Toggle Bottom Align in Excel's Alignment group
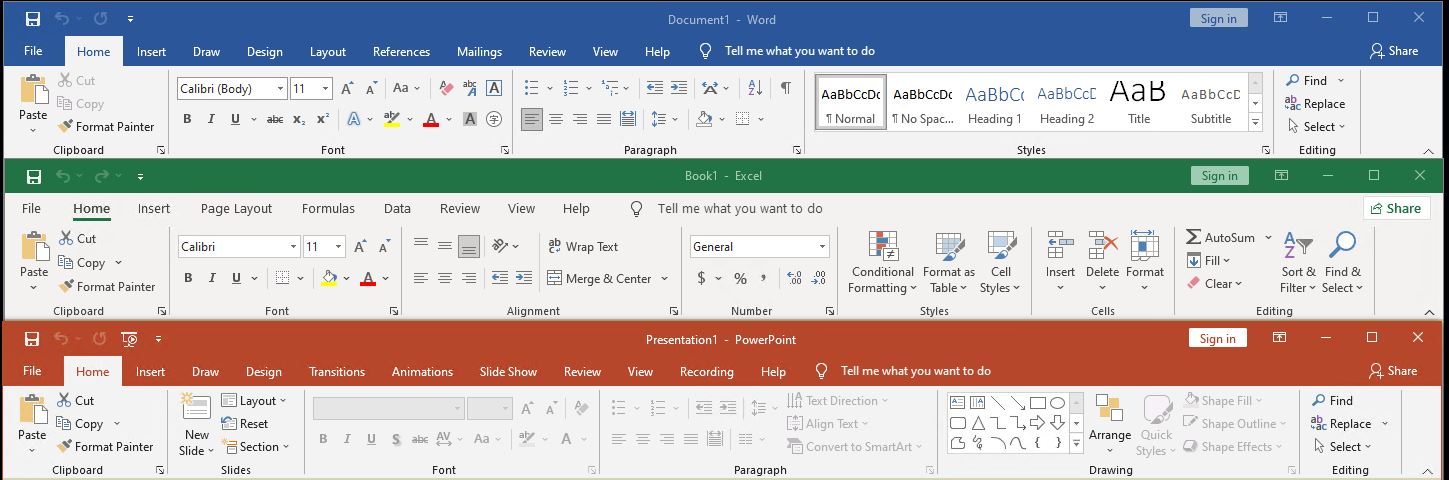The height and width of the screenshot is (480, 1449). point(468,246)
